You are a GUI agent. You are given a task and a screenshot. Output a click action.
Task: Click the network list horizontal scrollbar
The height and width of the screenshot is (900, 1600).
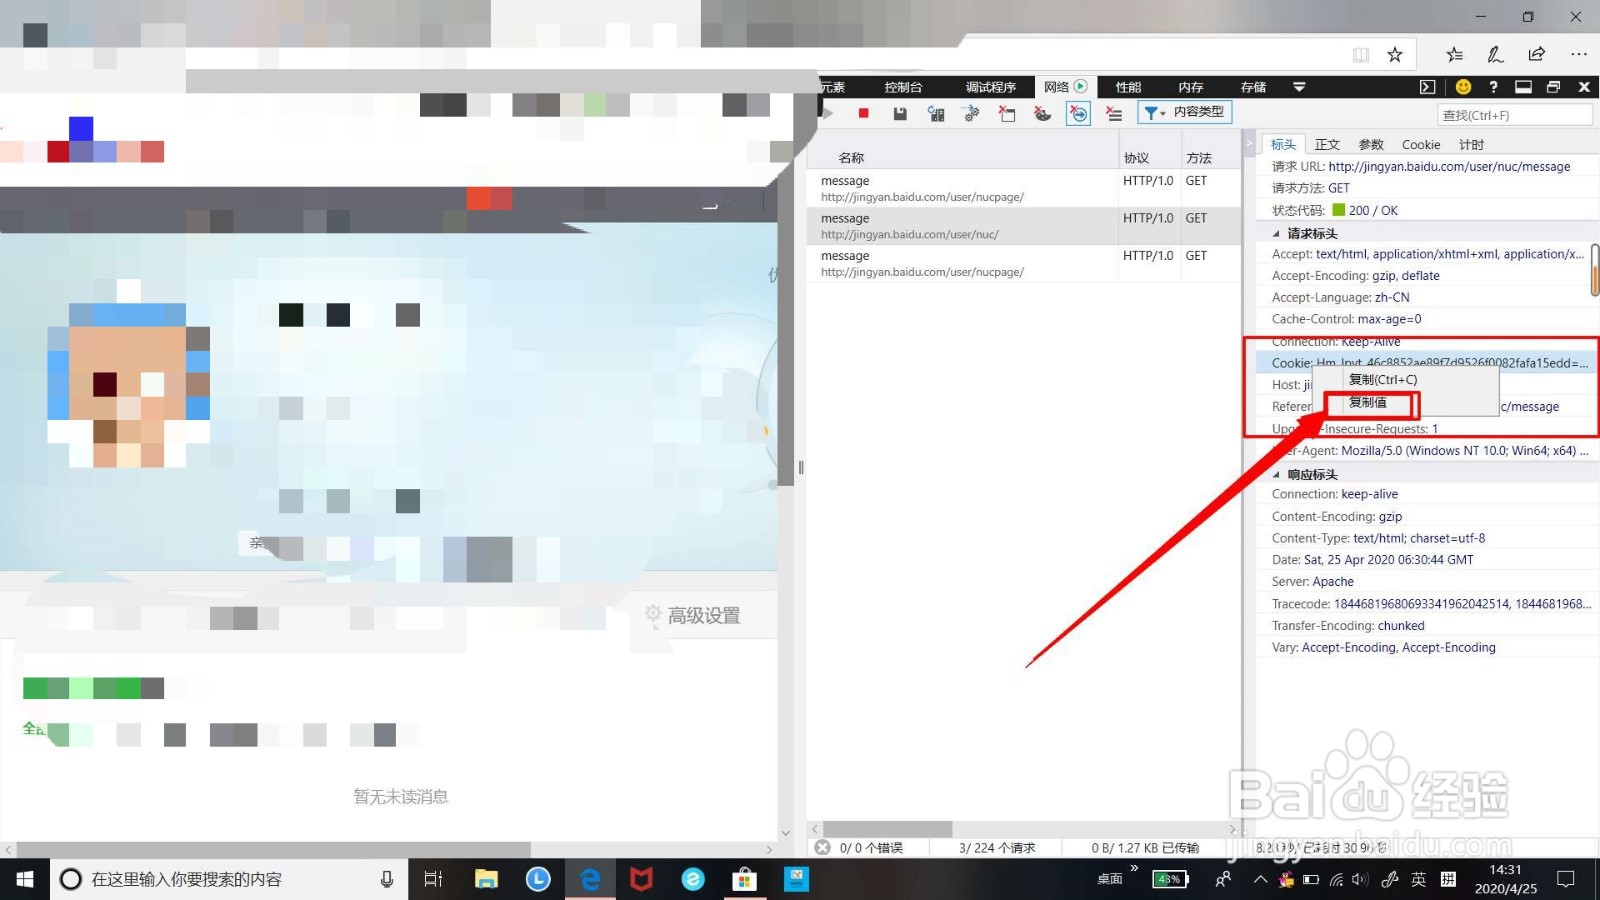pos(887,829)
